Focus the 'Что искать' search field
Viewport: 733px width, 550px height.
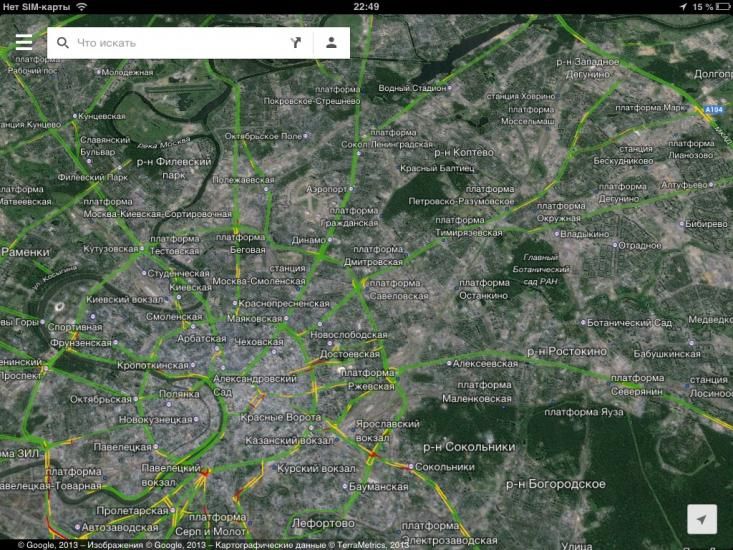[x=180, y=43]
